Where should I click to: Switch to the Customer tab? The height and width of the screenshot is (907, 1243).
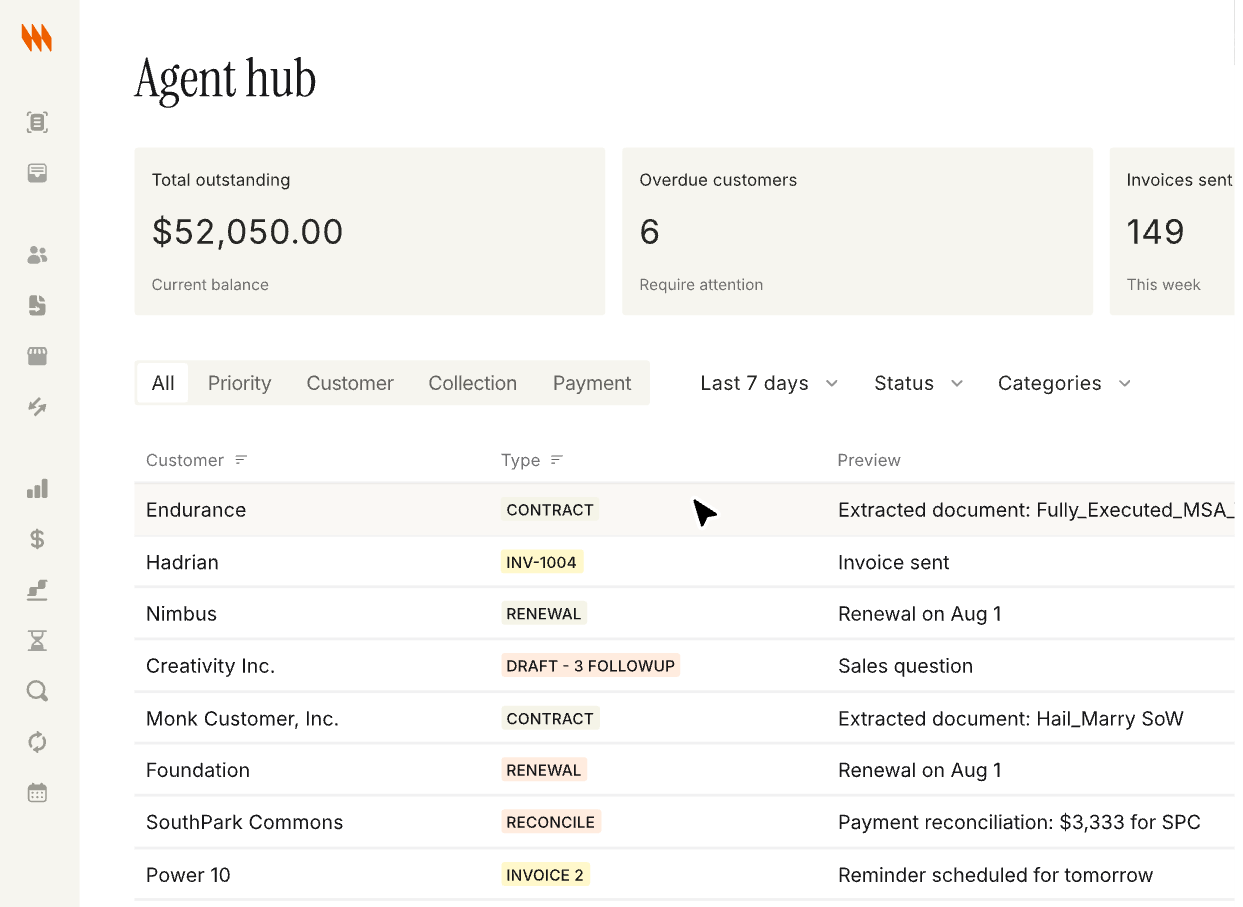click(x=350, y=383)
